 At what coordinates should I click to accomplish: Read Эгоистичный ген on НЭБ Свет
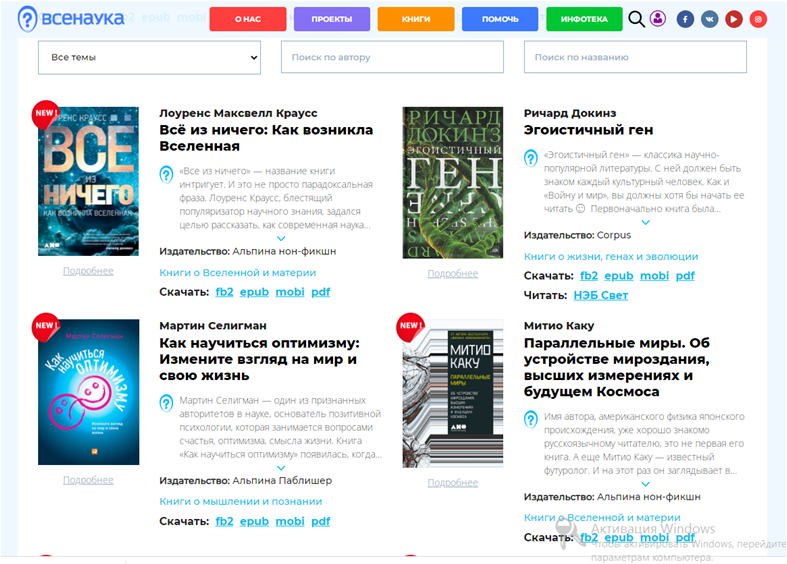pyautogui.click(x=601, y=296)
